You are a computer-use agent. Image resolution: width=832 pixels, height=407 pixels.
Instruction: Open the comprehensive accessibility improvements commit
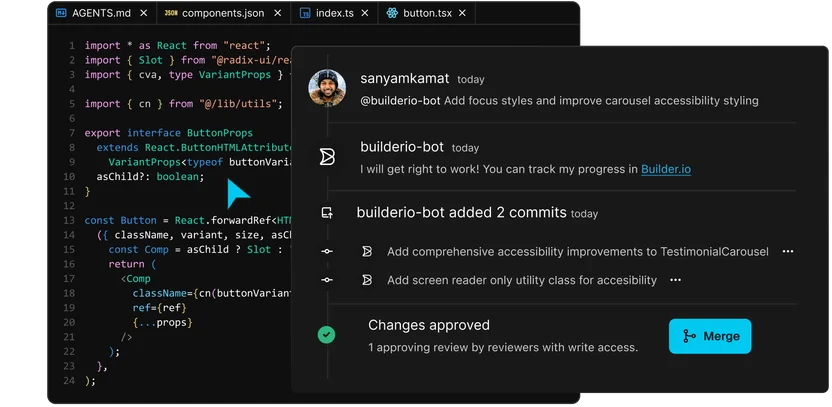[578, 252]
